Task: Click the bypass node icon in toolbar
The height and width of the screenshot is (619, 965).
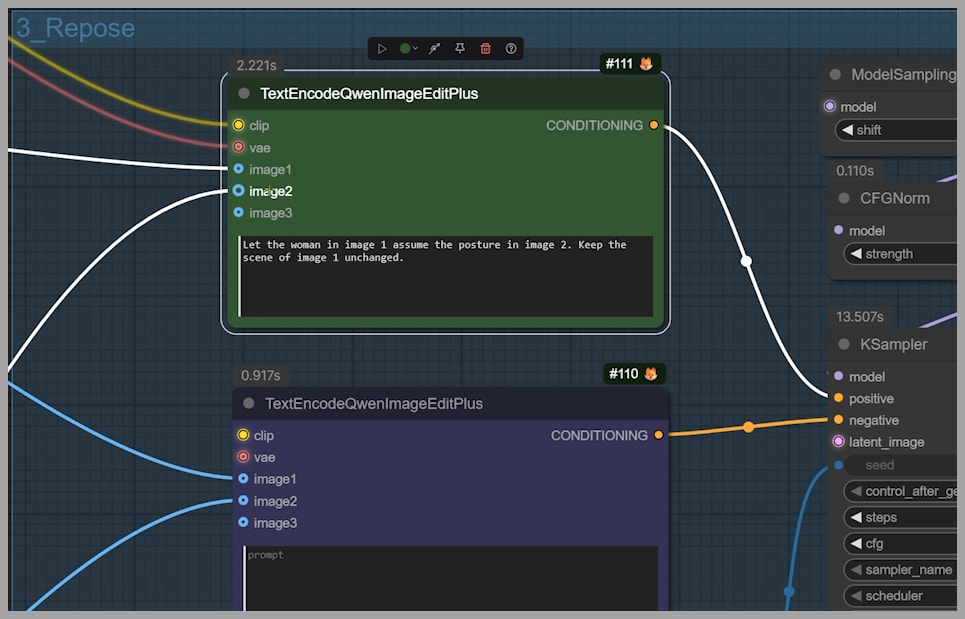Action: point(435,48)
